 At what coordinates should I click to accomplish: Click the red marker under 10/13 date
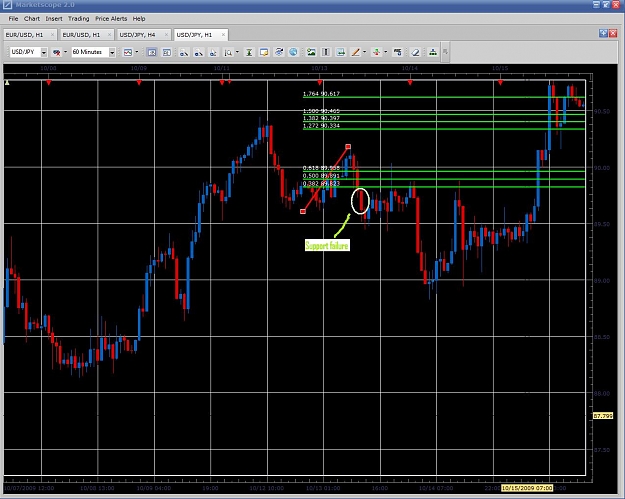tap(320, 83)
